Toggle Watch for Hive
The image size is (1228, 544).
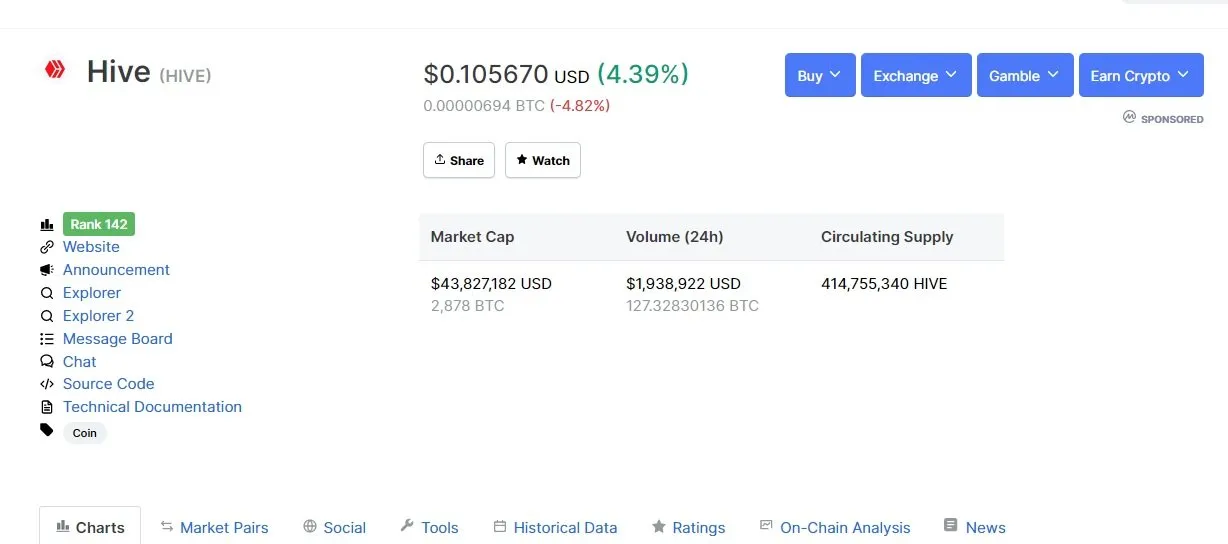pos(543,160)
